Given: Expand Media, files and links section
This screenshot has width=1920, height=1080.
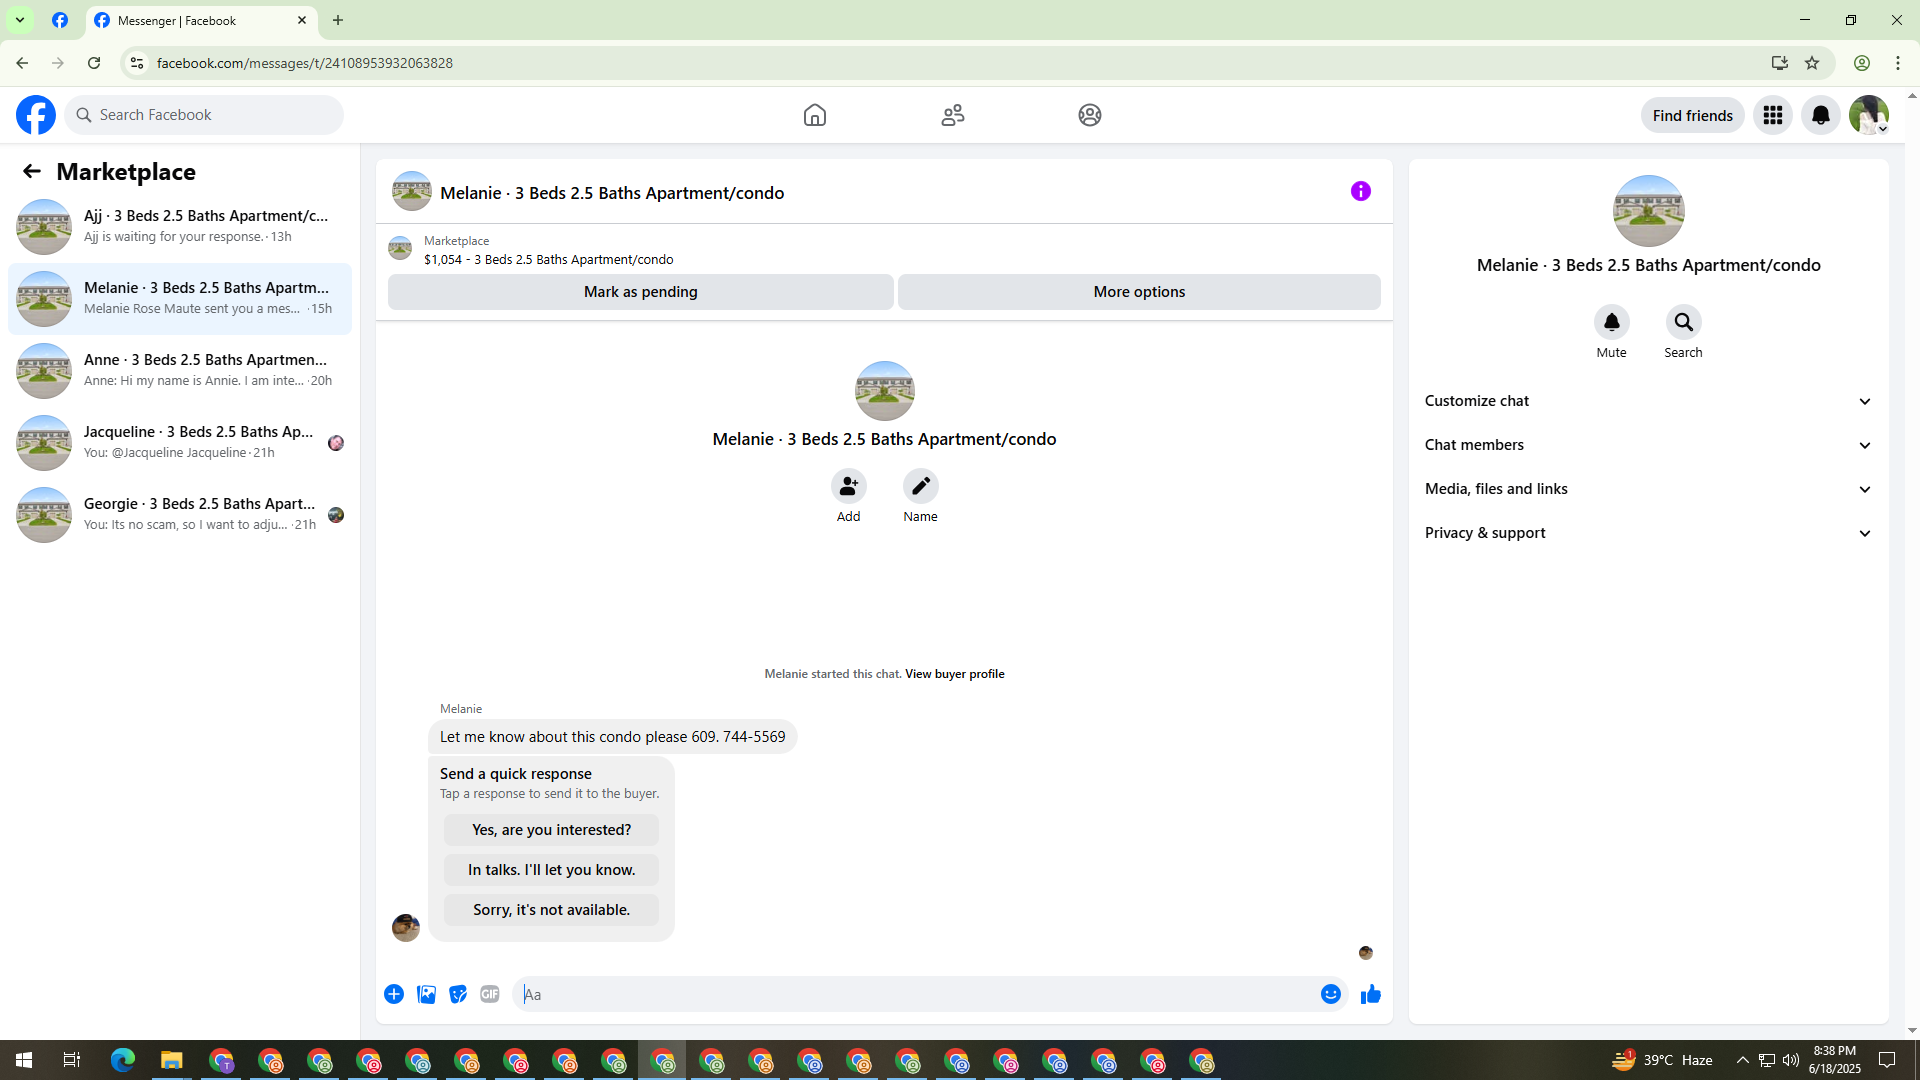Looking at the screenshot, I should [1648, 489].
